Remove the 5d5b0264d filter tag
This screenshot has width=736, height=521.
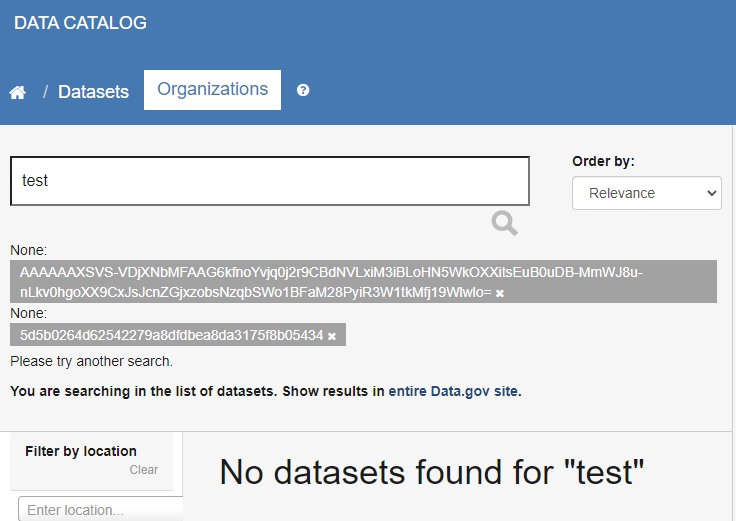coord(332,336)
